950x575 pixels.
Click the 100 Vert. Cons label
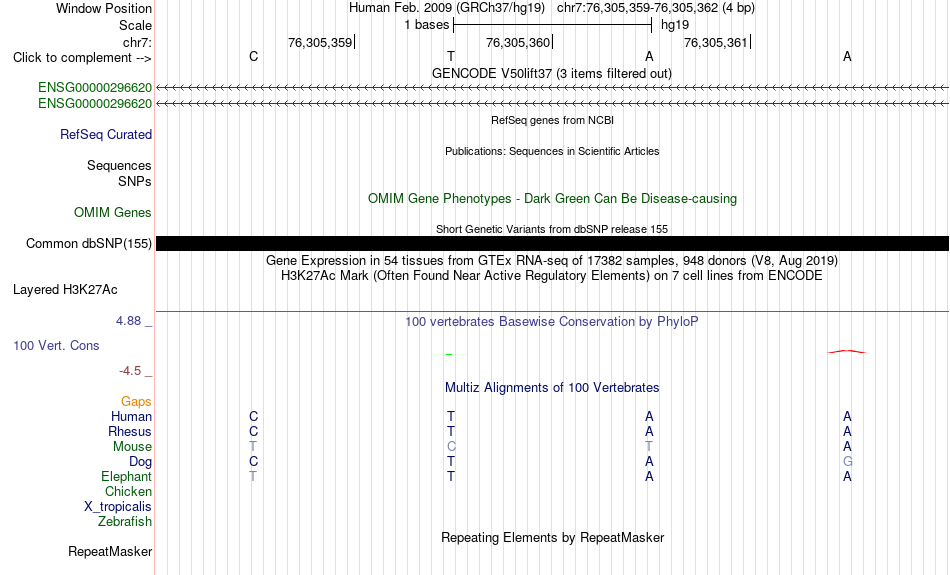[x=56, y=345]
